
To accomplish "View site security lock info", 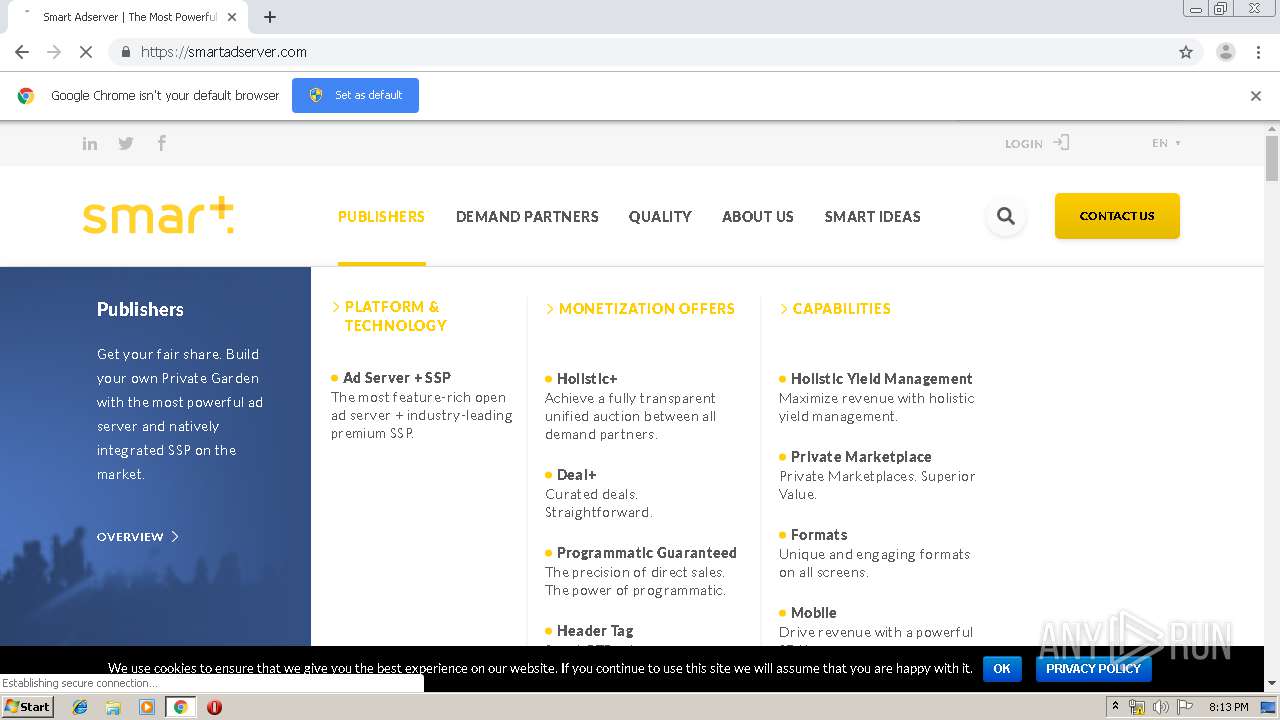I will (x=125, y=52).
